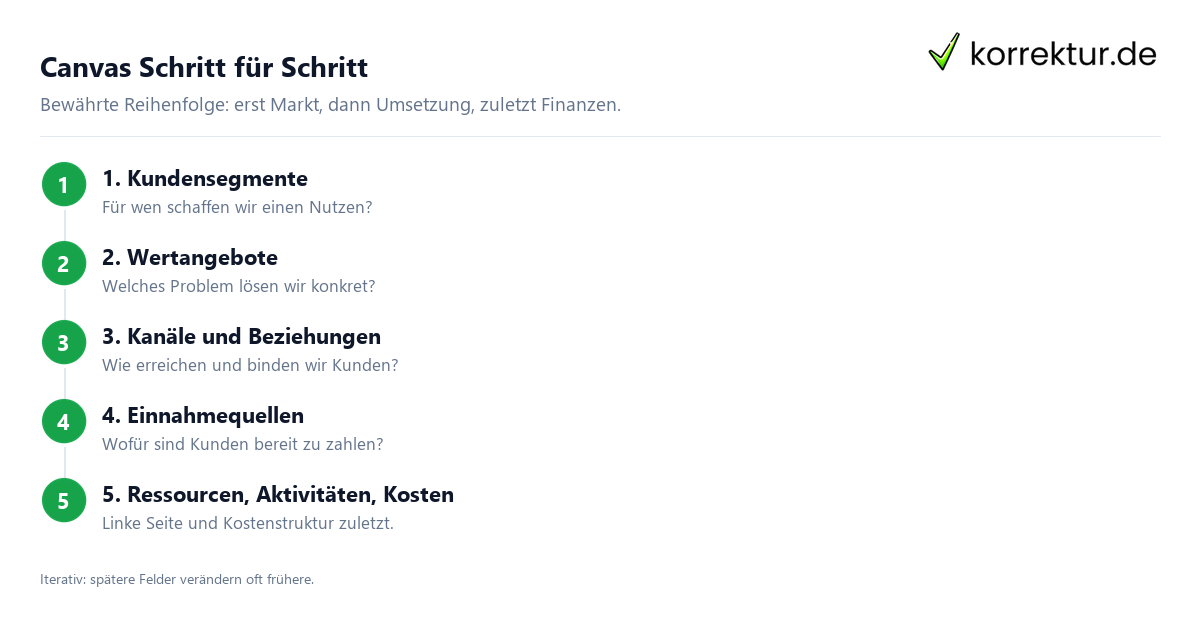Select the green step 5 circle
1200x630 pixels.
(64, 501)
